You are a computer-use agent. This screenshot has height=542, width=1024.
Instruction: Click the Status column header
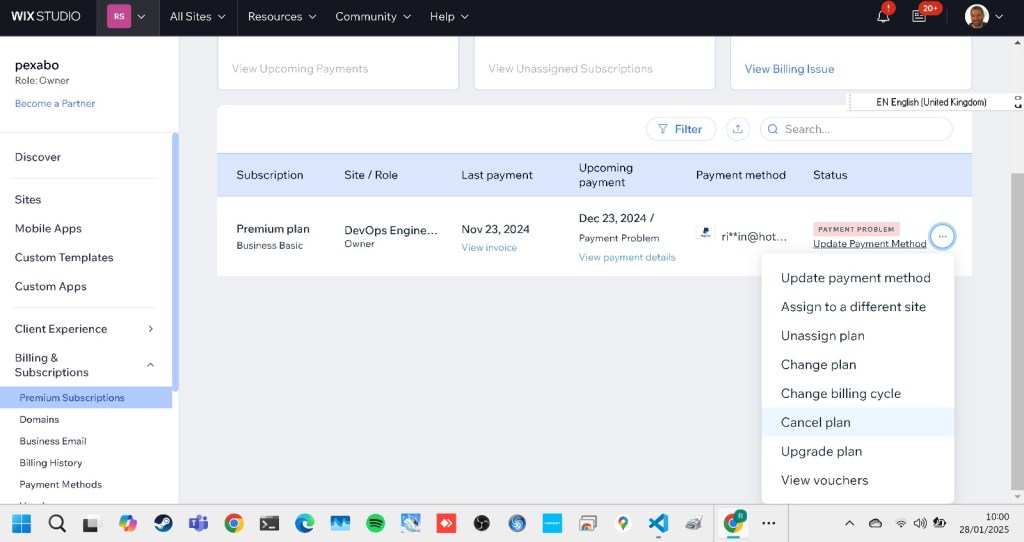pyautogui.click(x=830, y=175)
